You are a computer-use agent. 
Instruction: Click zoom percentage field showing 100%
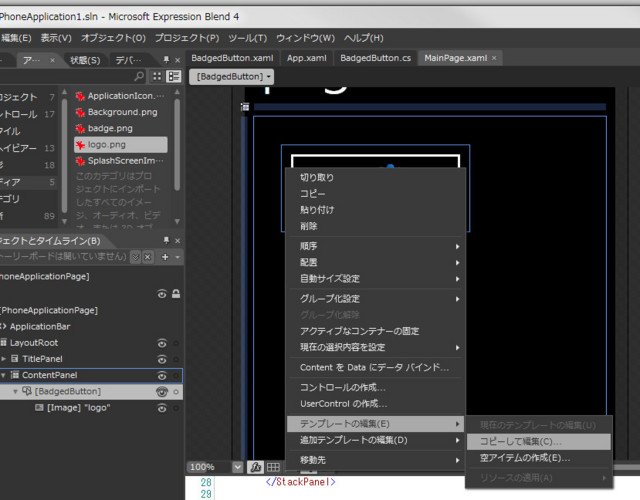tap(209, 467)
